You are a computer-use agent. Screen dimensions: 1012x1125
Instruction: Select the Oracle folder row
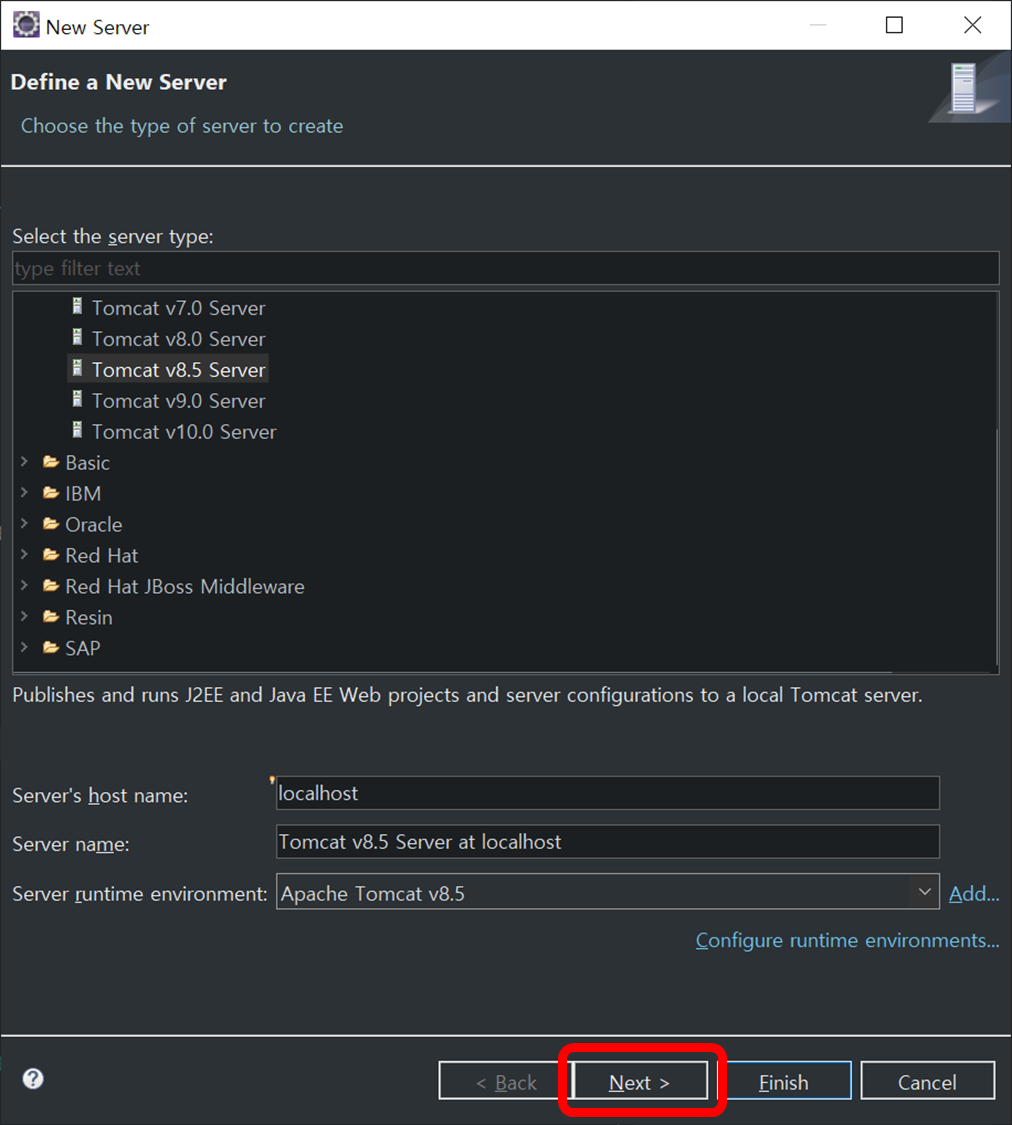pos(93,524)
